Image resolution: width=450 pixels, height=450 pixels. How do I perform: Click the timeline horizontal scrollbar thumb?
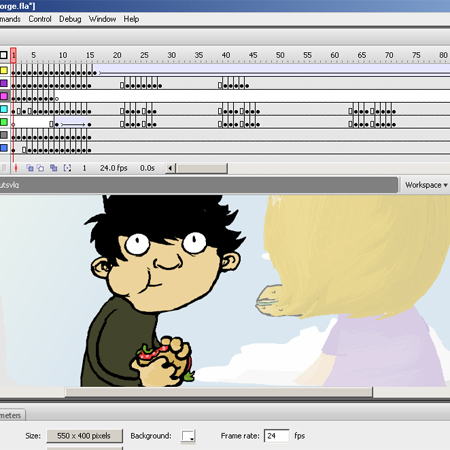point(202,168)
